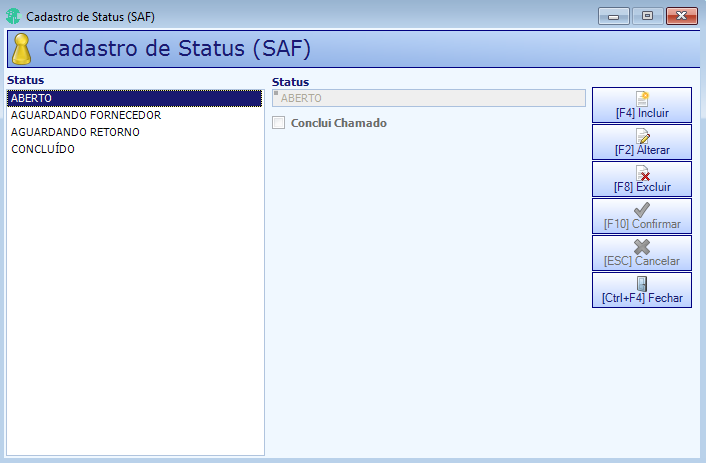Click the Cancelar gray X icon
Viewport: 706px width, 463px height.
coord(642,247)
